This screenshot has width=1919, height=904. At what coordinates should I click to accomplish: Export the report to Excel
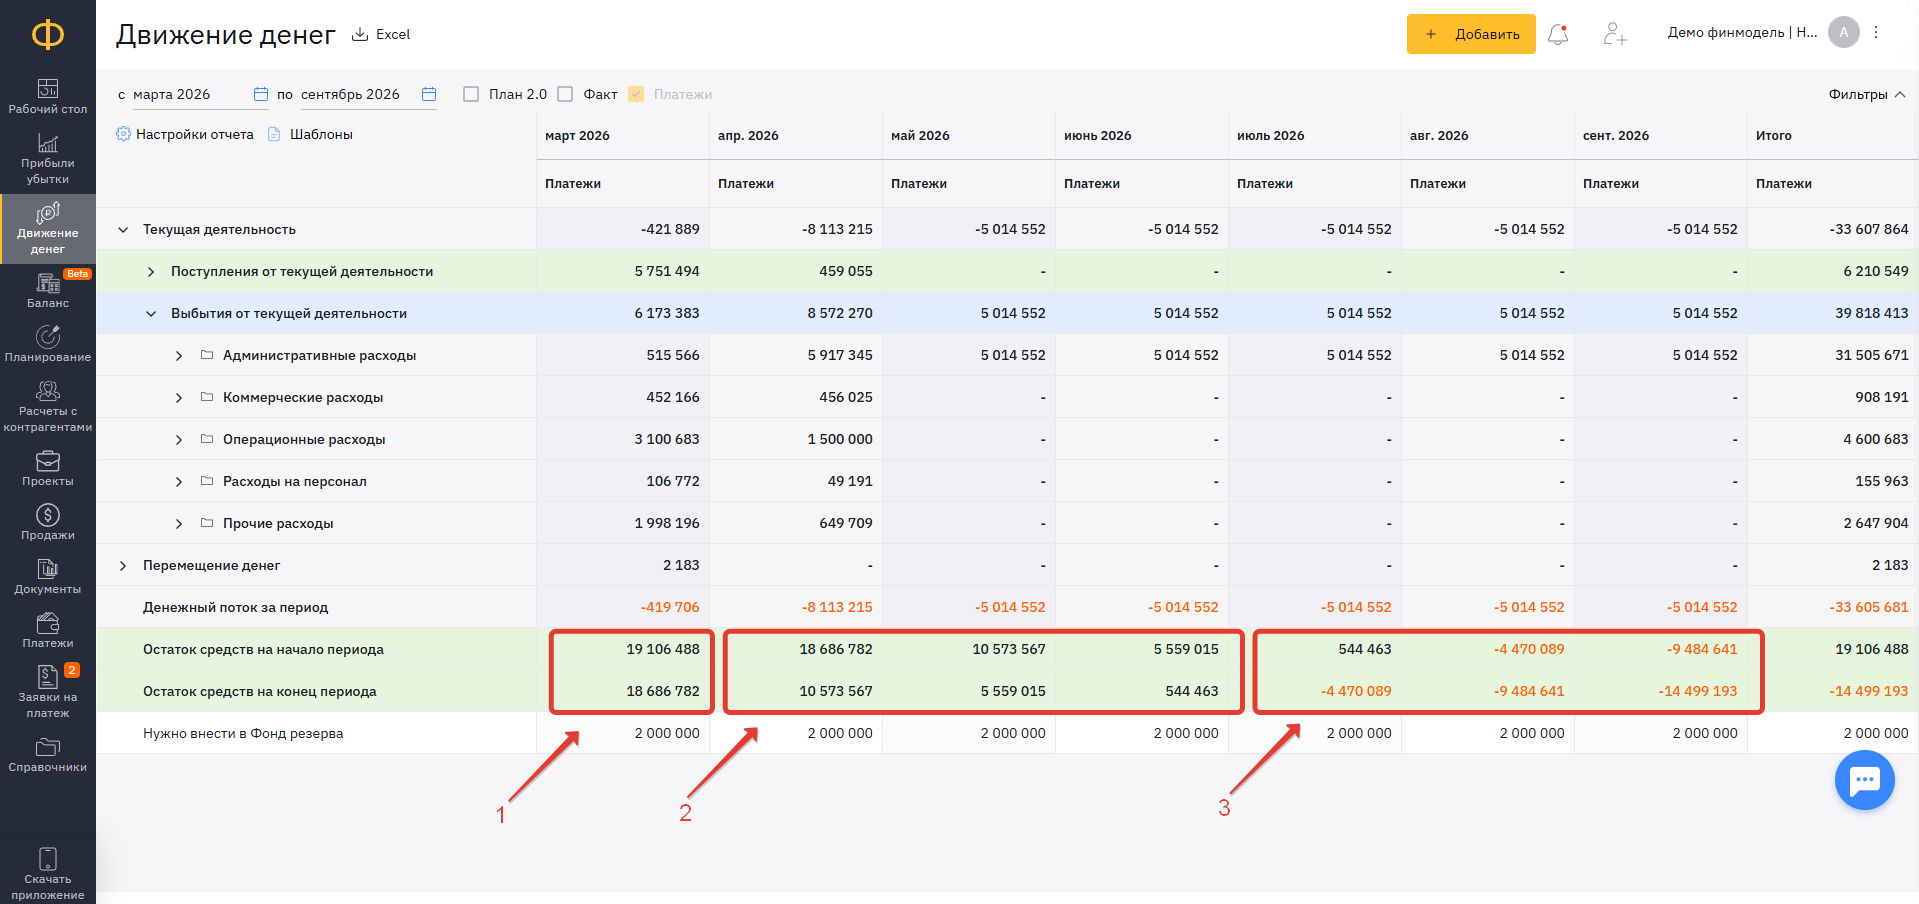(x=381, y=34)
